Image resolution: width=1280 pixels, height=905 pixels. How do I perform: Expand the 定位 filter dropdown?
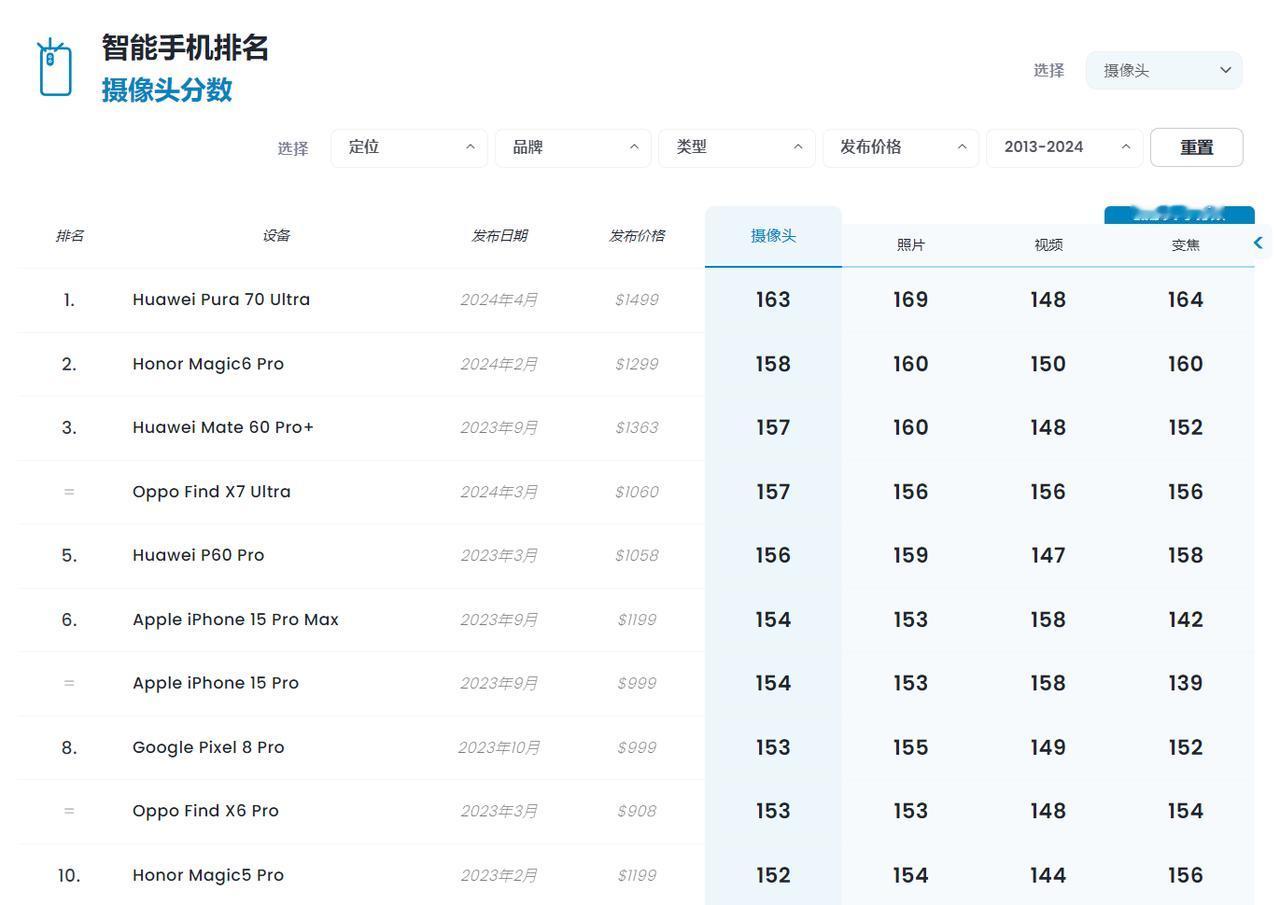click(x=409, y=147)
